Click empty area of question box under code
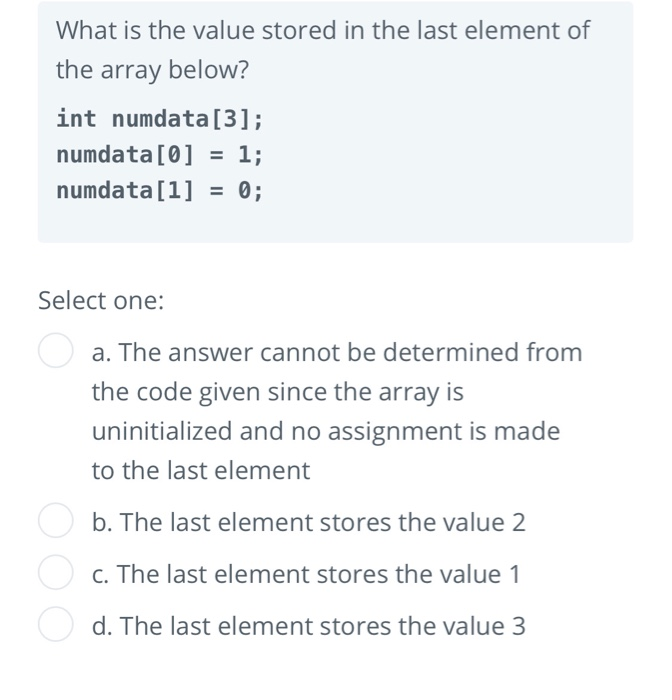 335,223
